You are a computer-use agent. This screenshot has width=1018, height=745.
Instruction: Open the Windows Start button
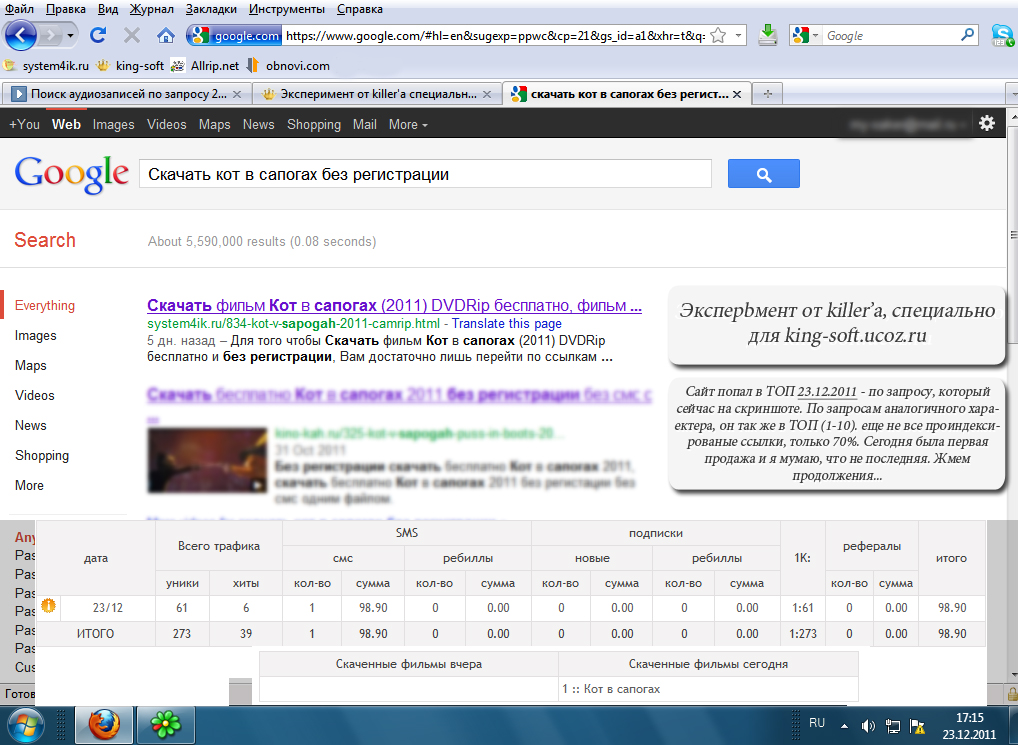(26, 726)
